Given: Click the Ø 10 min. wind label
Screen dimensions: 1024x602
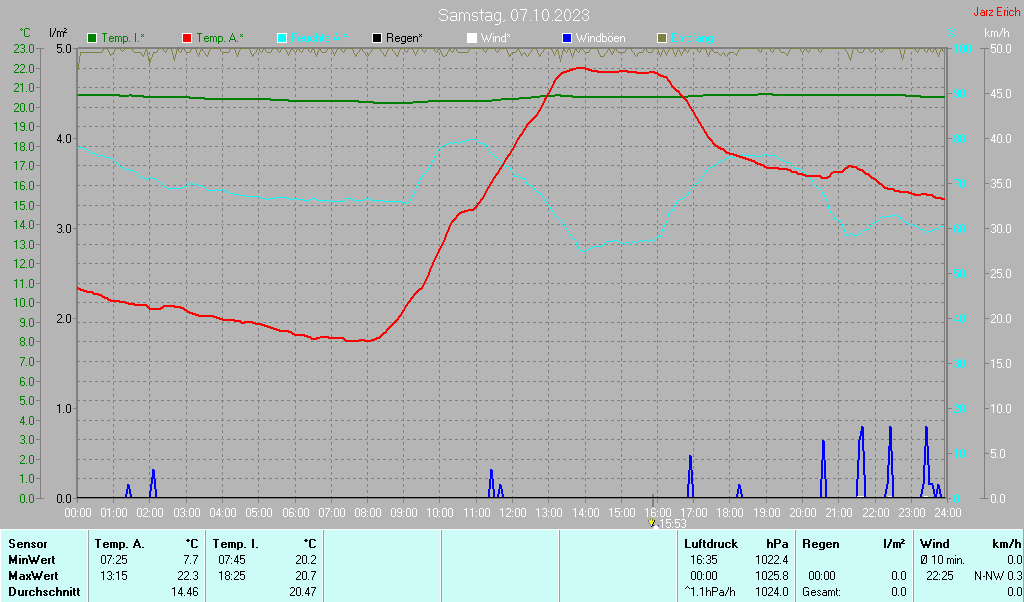Looking at the screenshot, I should 941,560.
